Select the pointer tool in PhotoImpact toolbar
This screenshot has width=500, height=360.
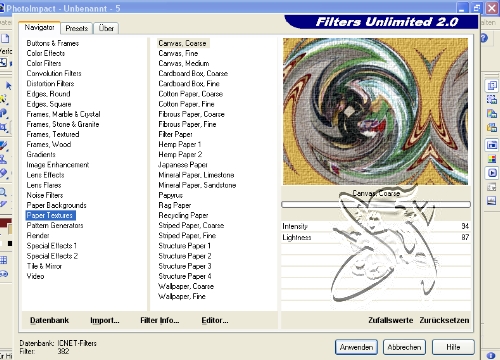click(8, 86)
